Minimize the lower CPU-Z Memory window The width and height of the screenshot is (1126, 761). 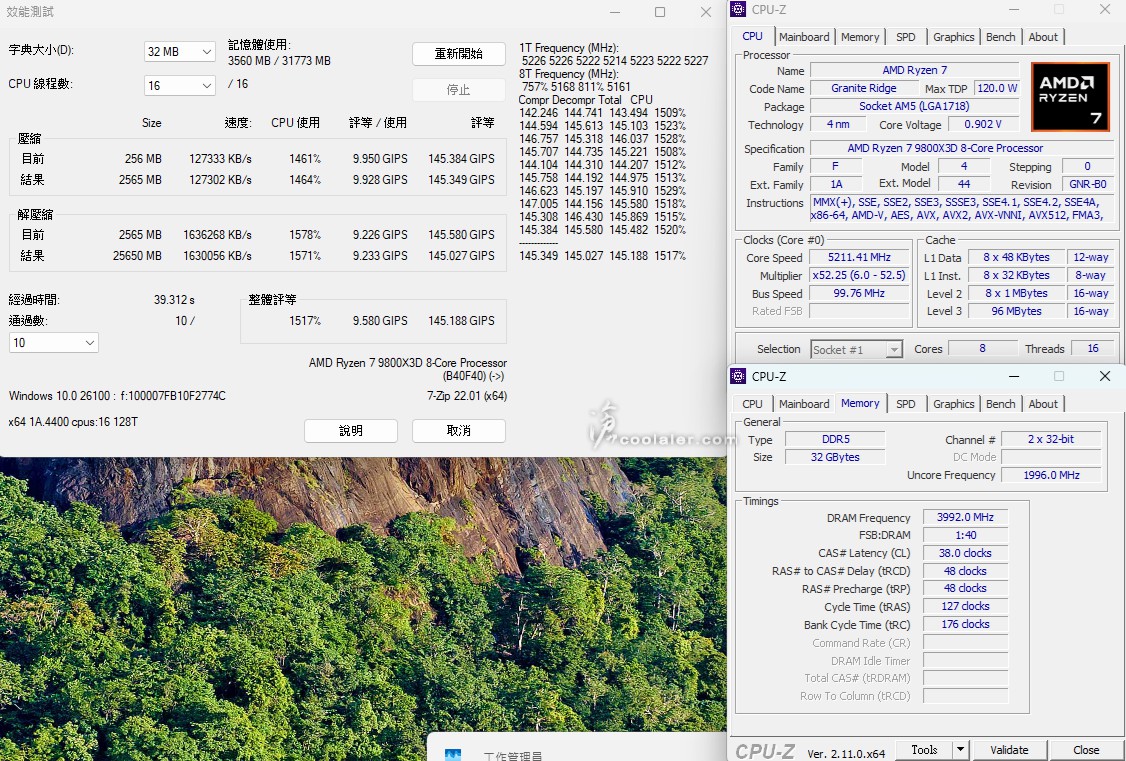[x=1014, y=376]
